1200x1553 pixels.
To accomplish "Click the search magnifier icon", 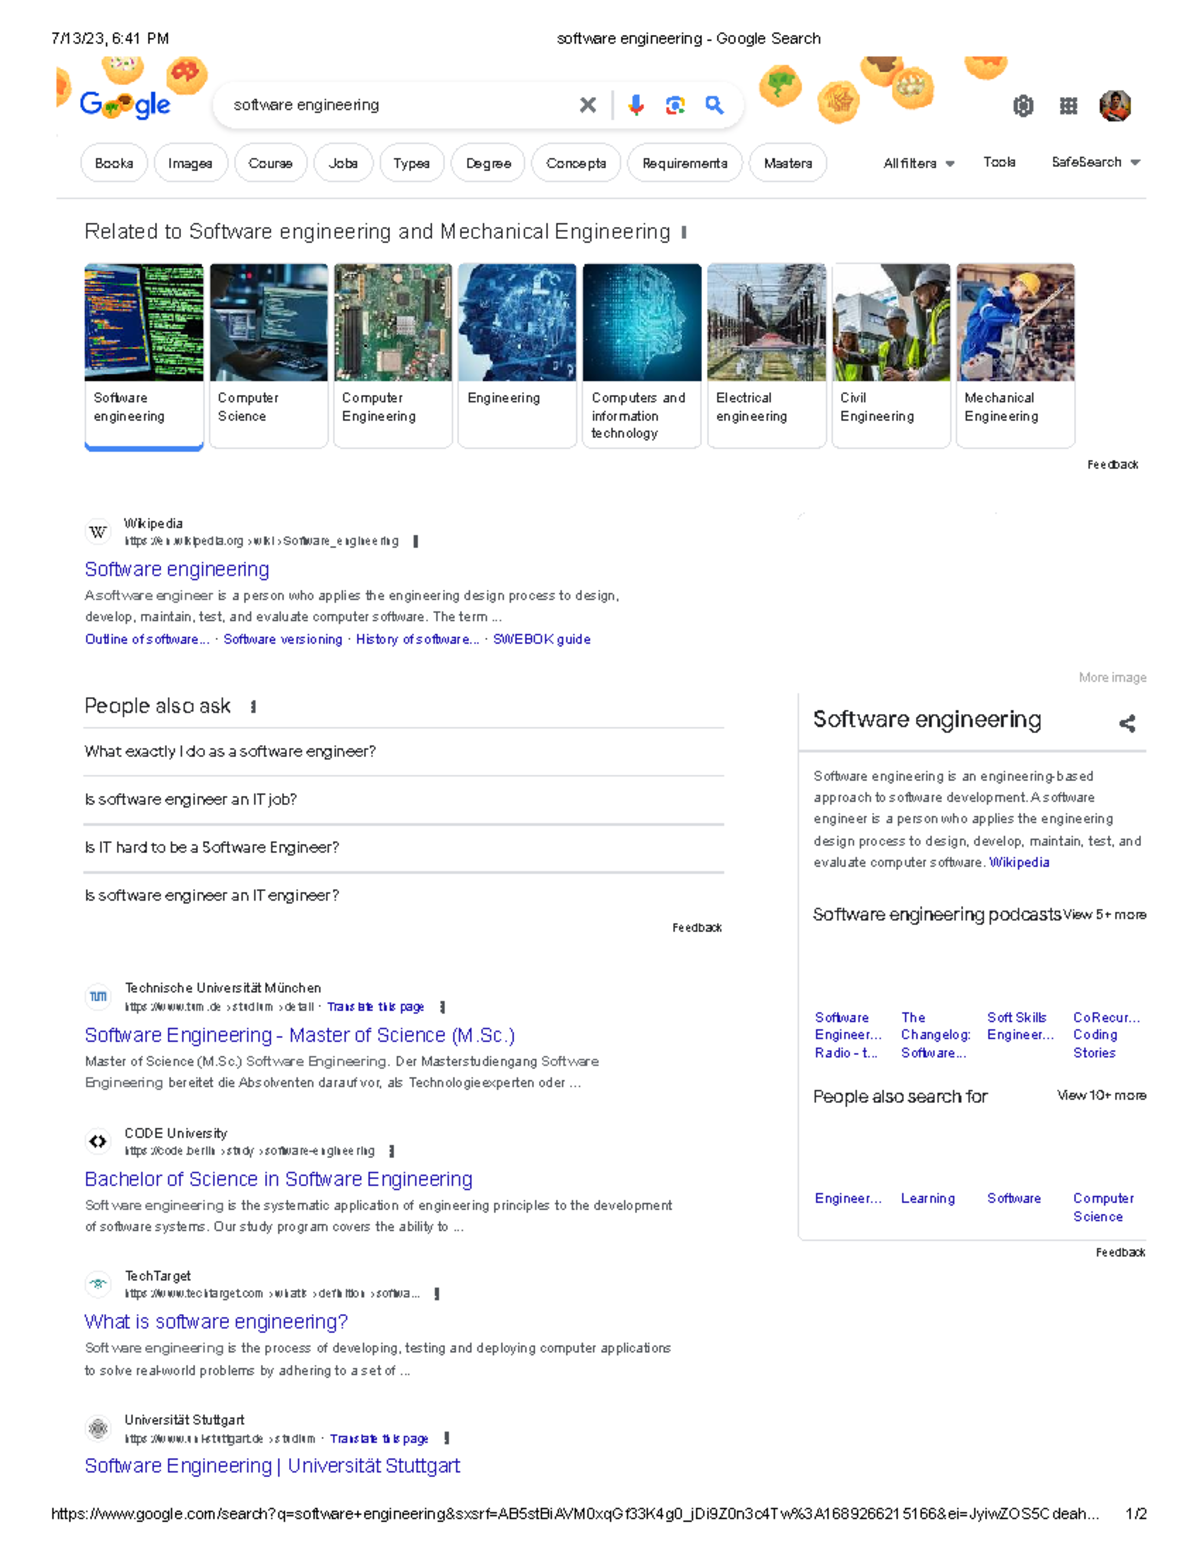I will coord(713,104).
